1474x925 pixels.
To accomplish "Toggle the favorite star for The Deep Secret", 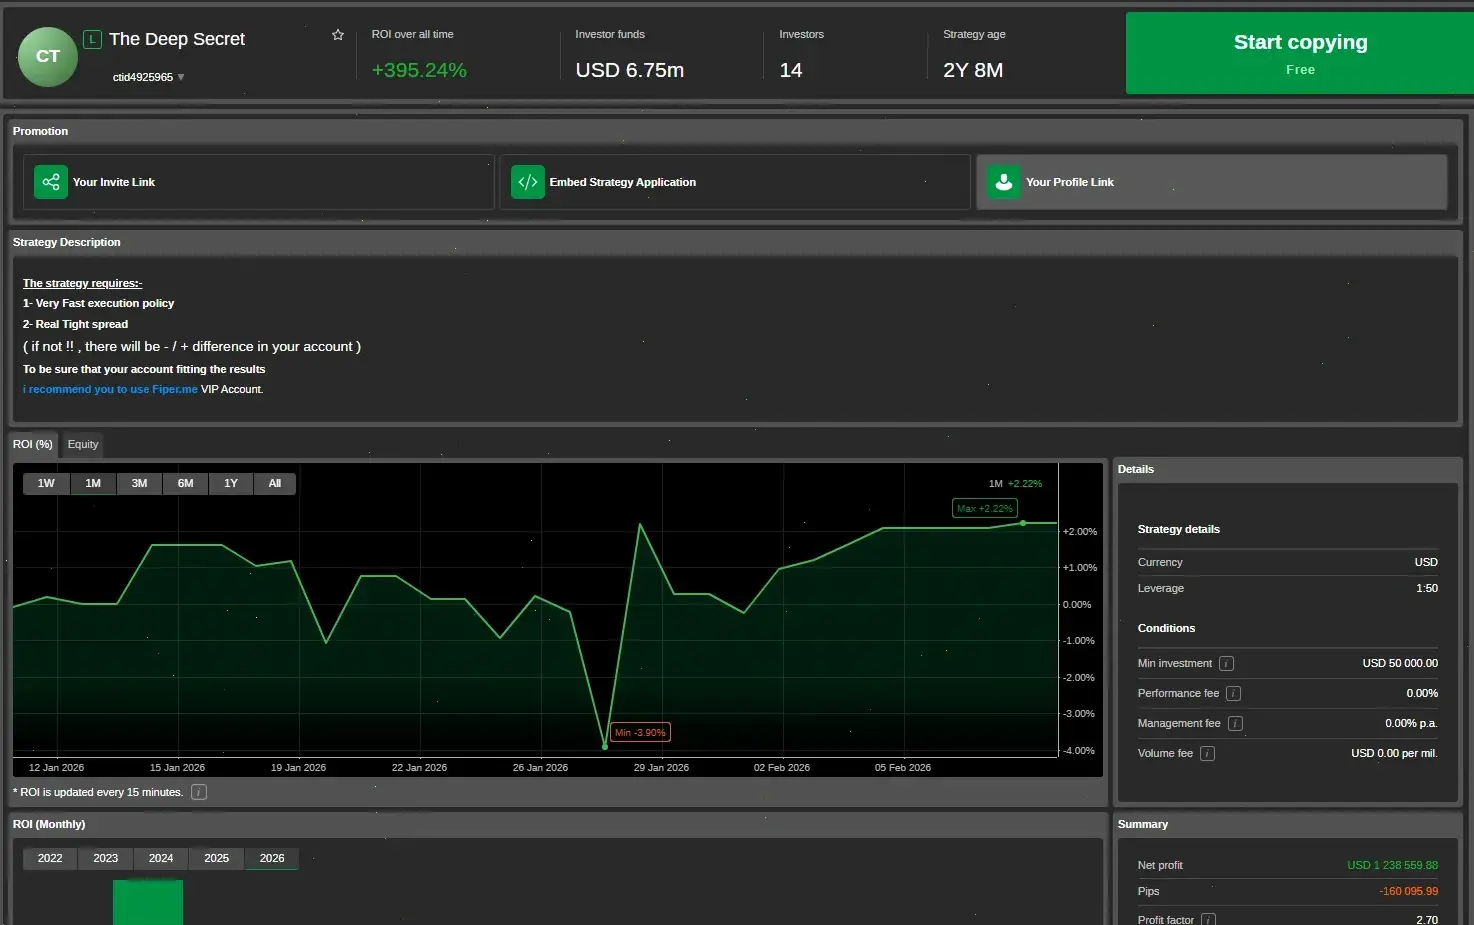I will 337,34.
